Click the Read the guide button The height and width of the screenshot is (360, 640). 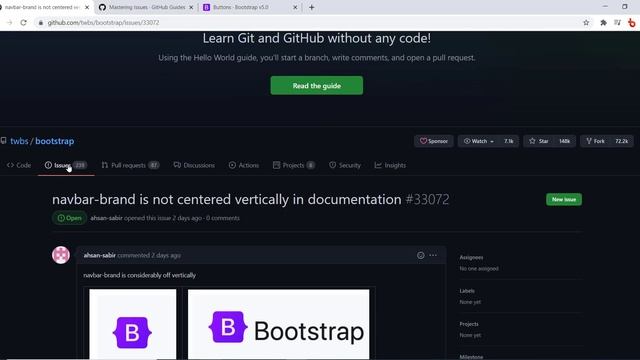click(316, 86)
